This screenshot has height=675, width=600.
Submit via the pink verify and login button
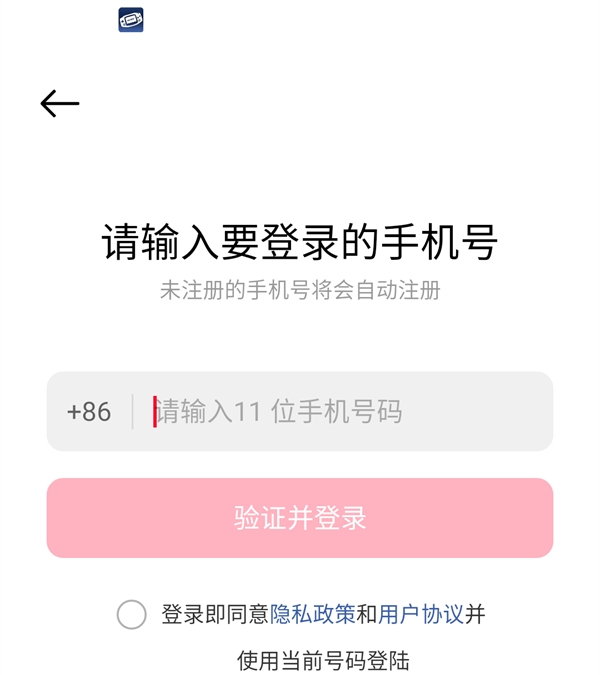click(300, 518)
